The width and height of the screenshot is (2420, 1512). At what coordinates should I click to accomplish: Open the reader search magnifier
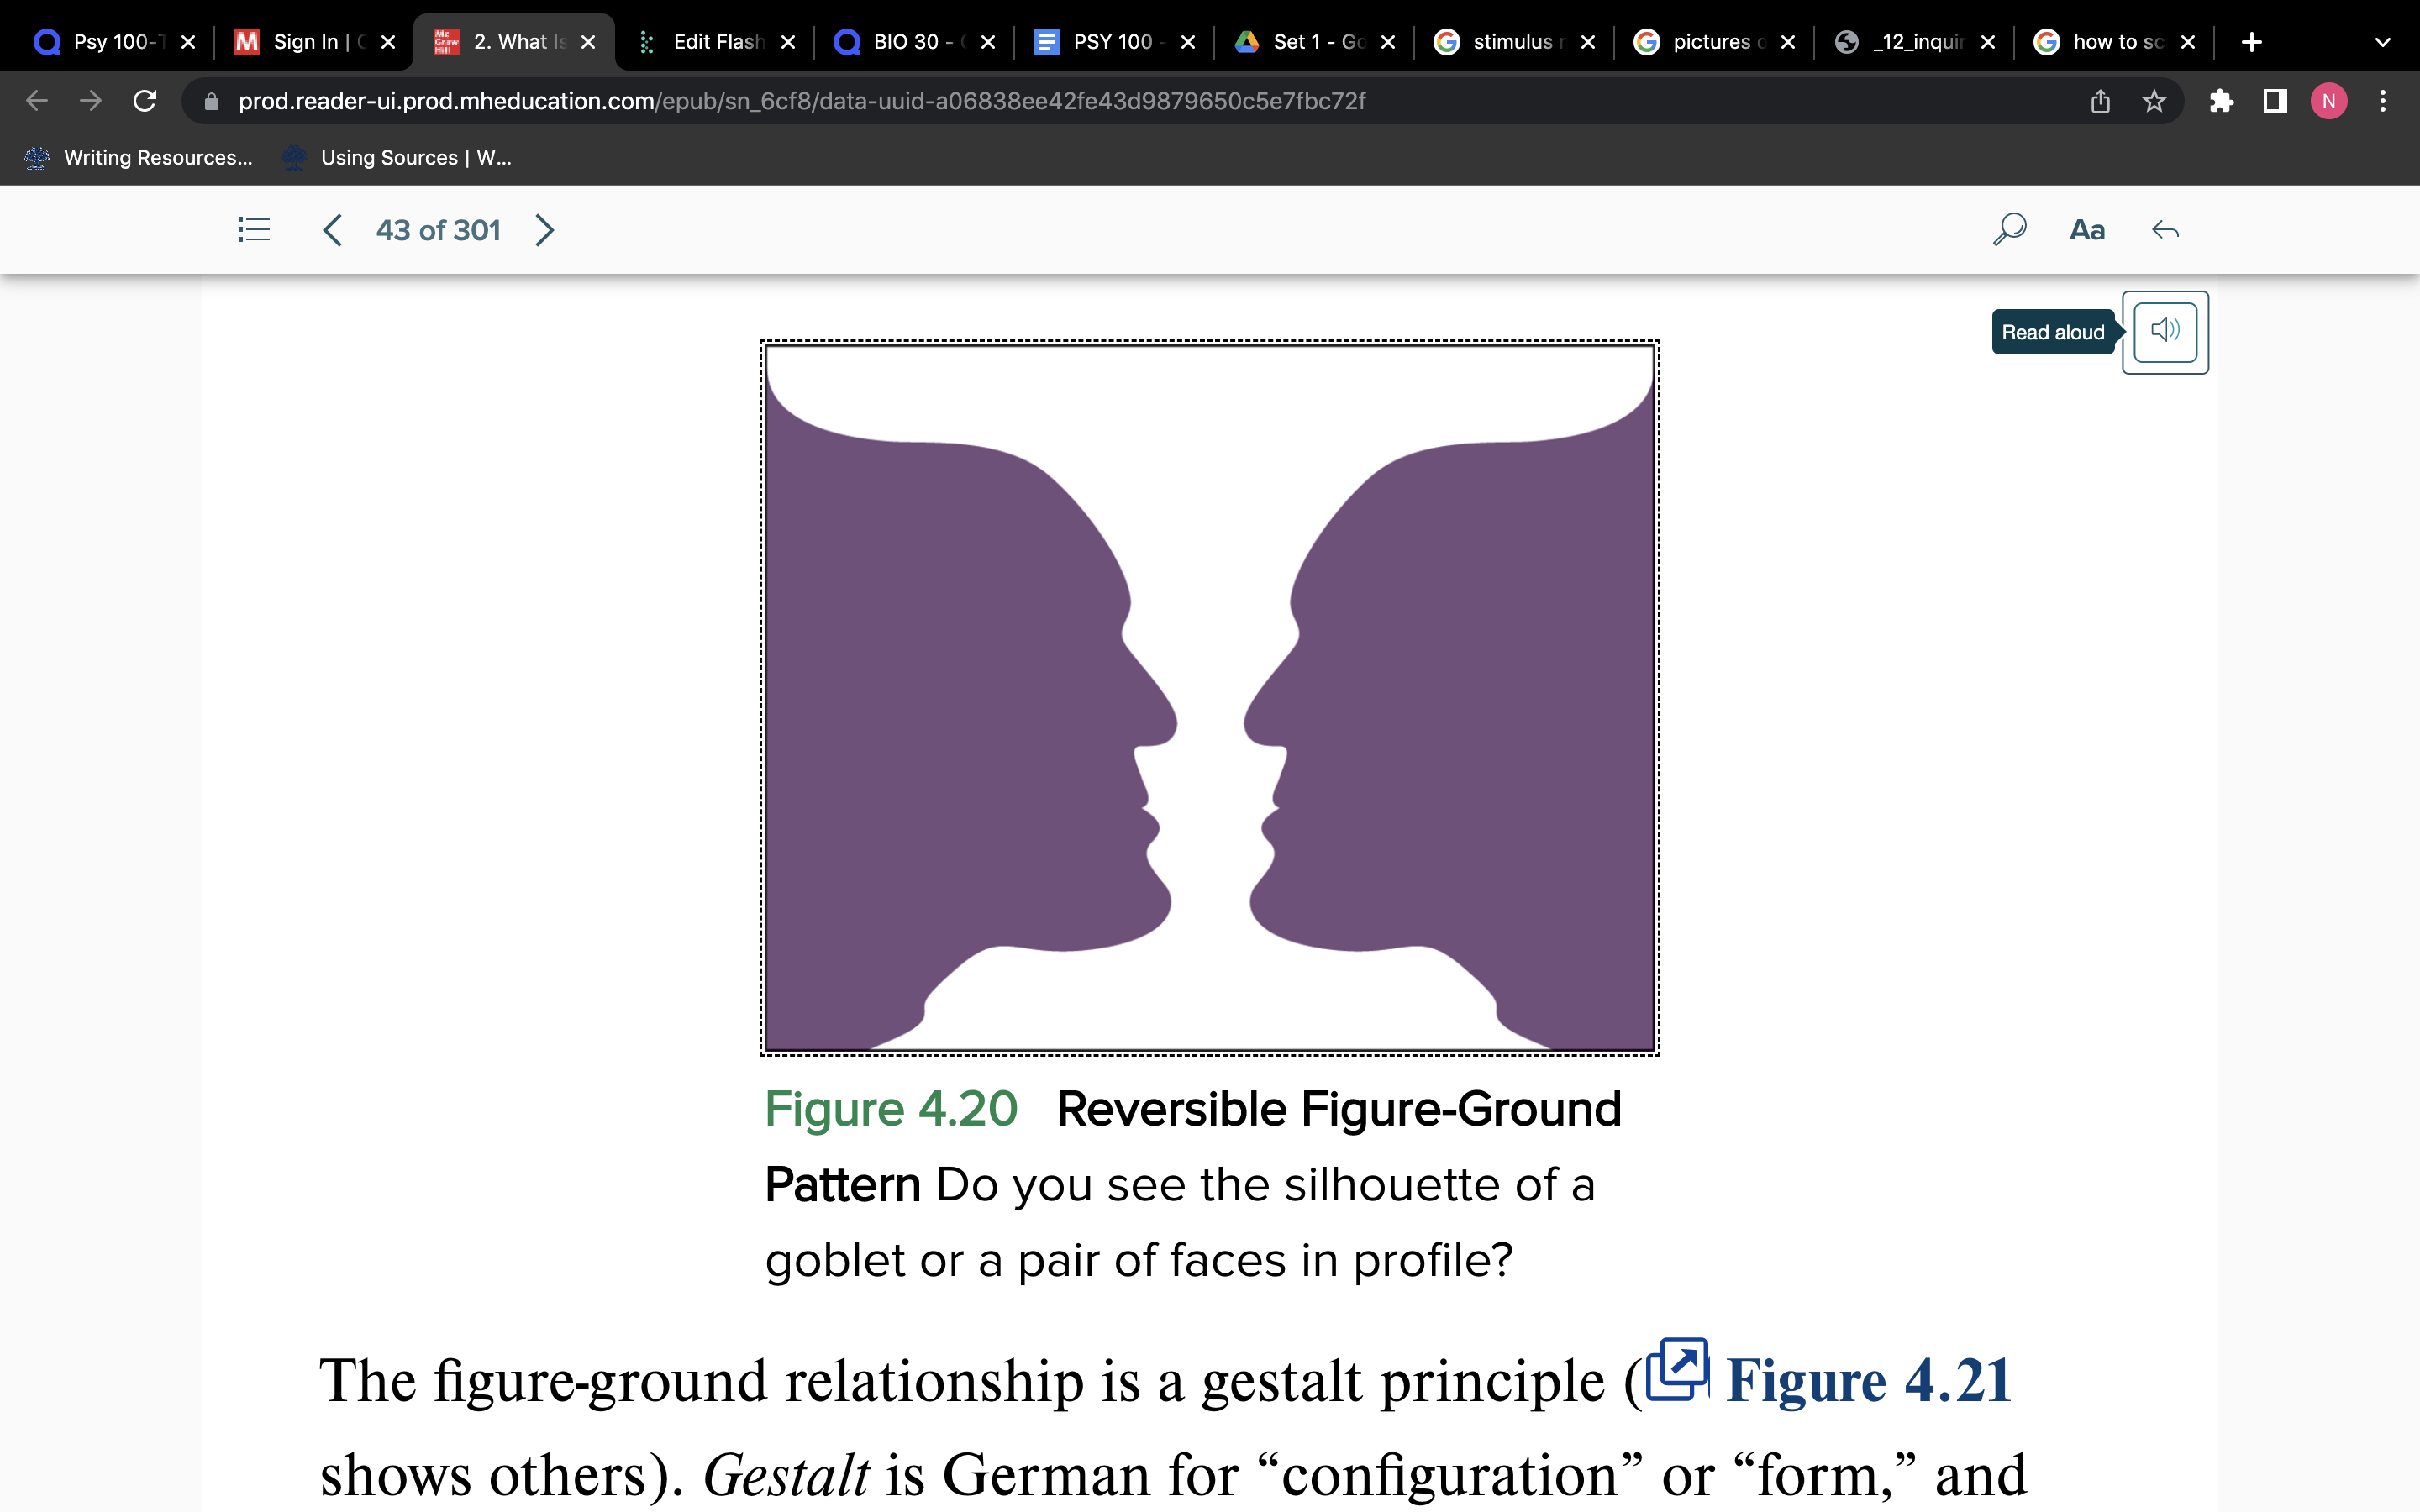coord(2009,230)
